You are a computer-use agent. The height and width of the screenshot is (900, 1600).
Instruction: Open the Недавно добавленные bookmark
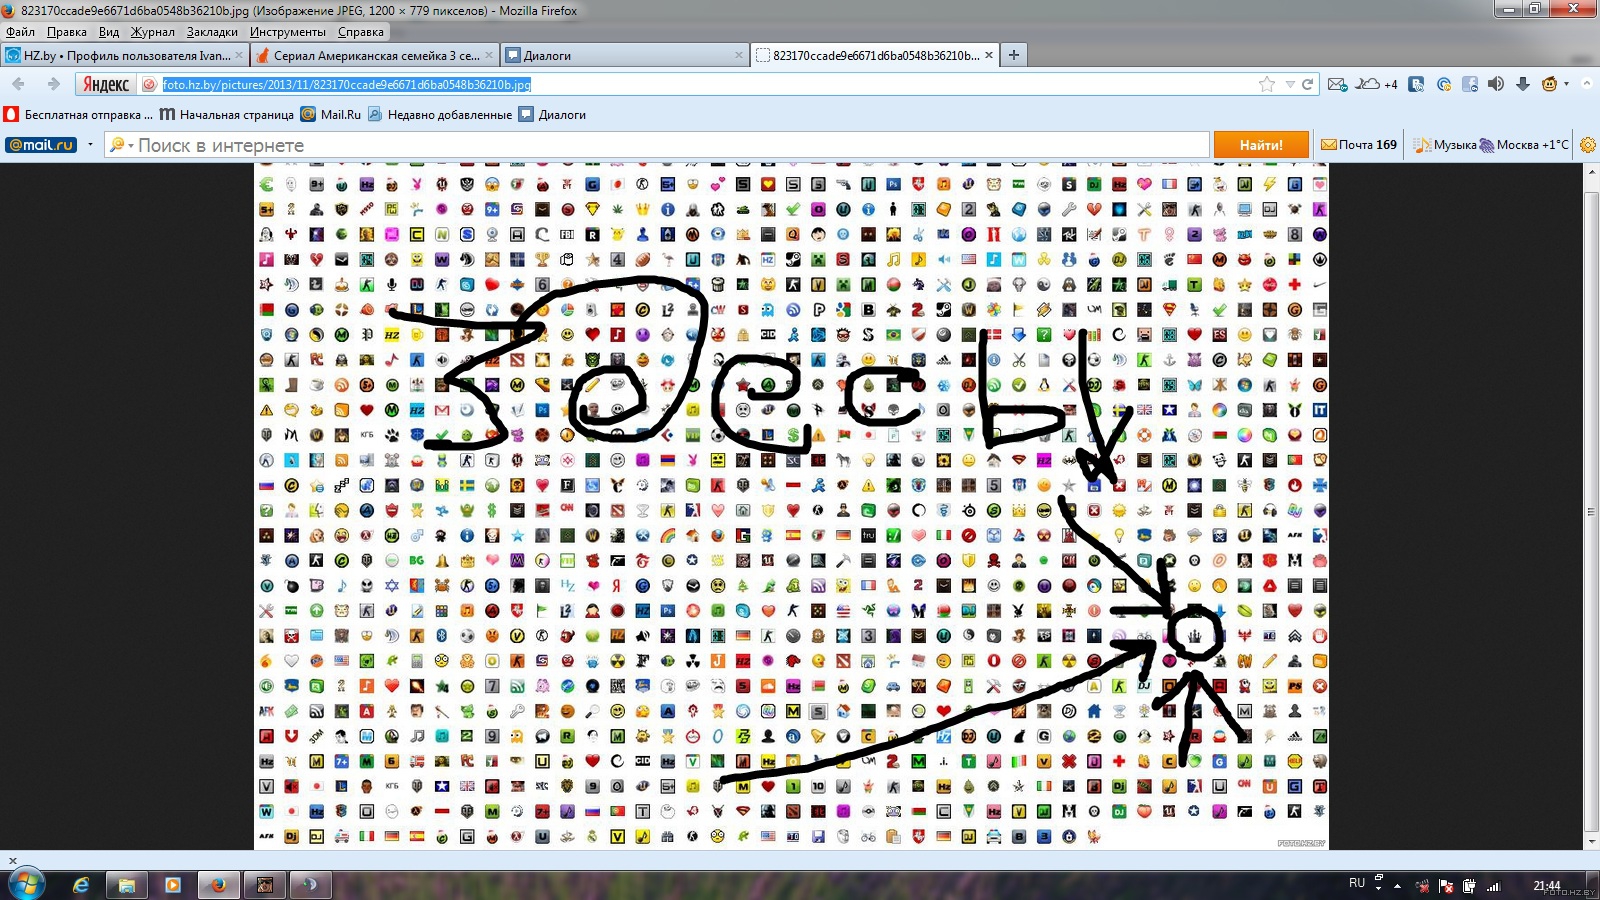tap(440, 115)
